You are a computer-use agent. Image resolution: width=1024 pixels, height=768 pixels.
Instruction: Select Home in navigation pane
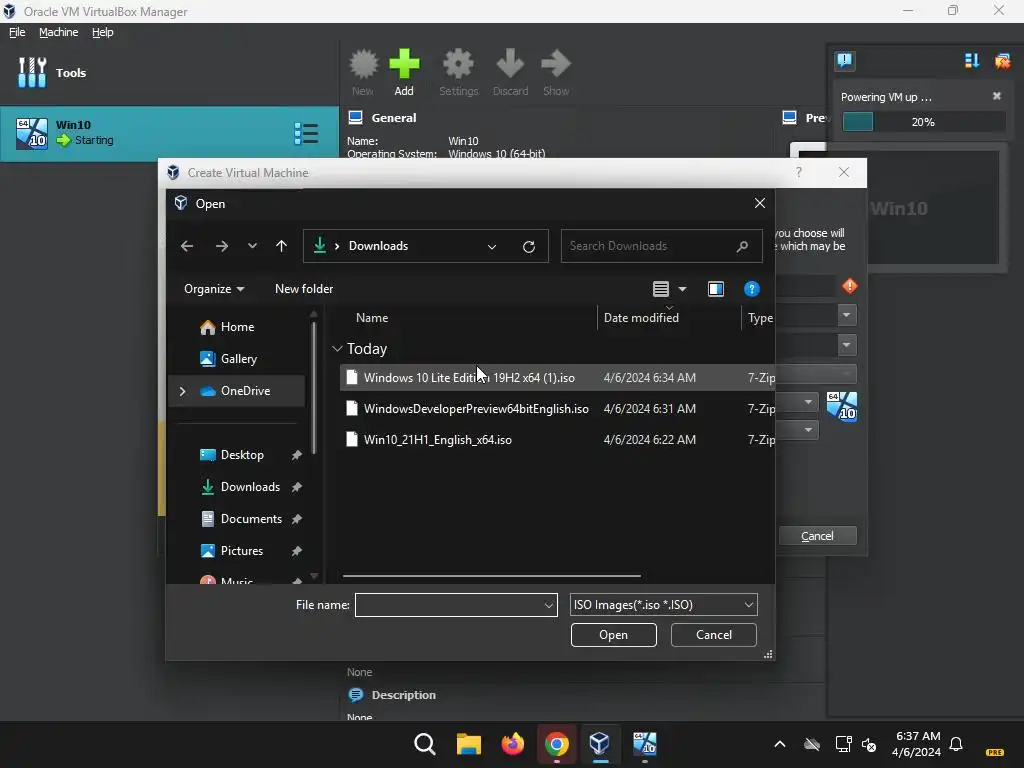pyautogui.click(x=236, y=327)
